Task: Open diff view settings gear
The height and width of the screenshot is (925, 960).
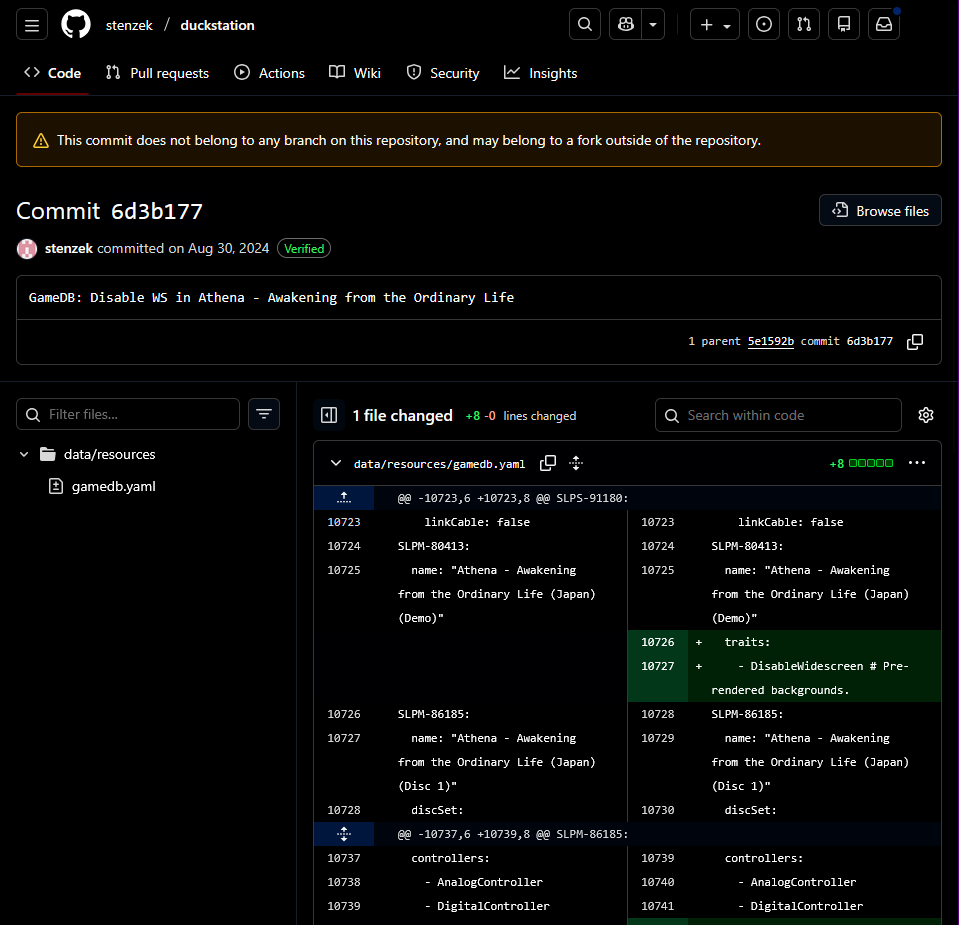Action: click(x=926, y=415)
